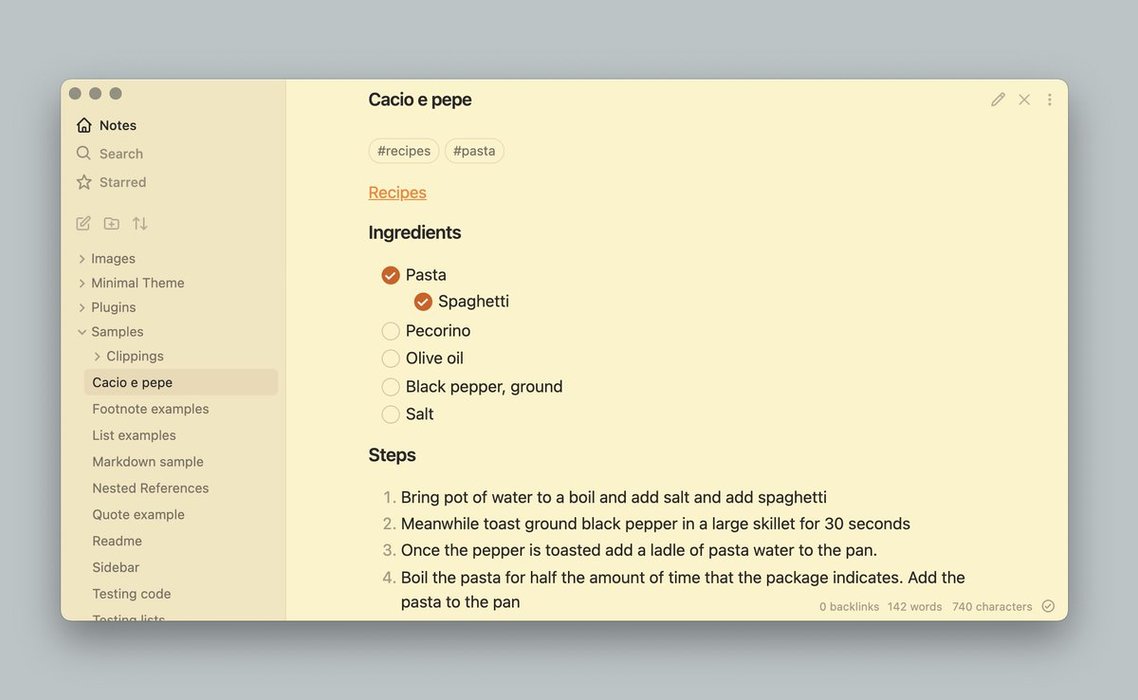Check off Salt ingredient

tap(391, 414)
